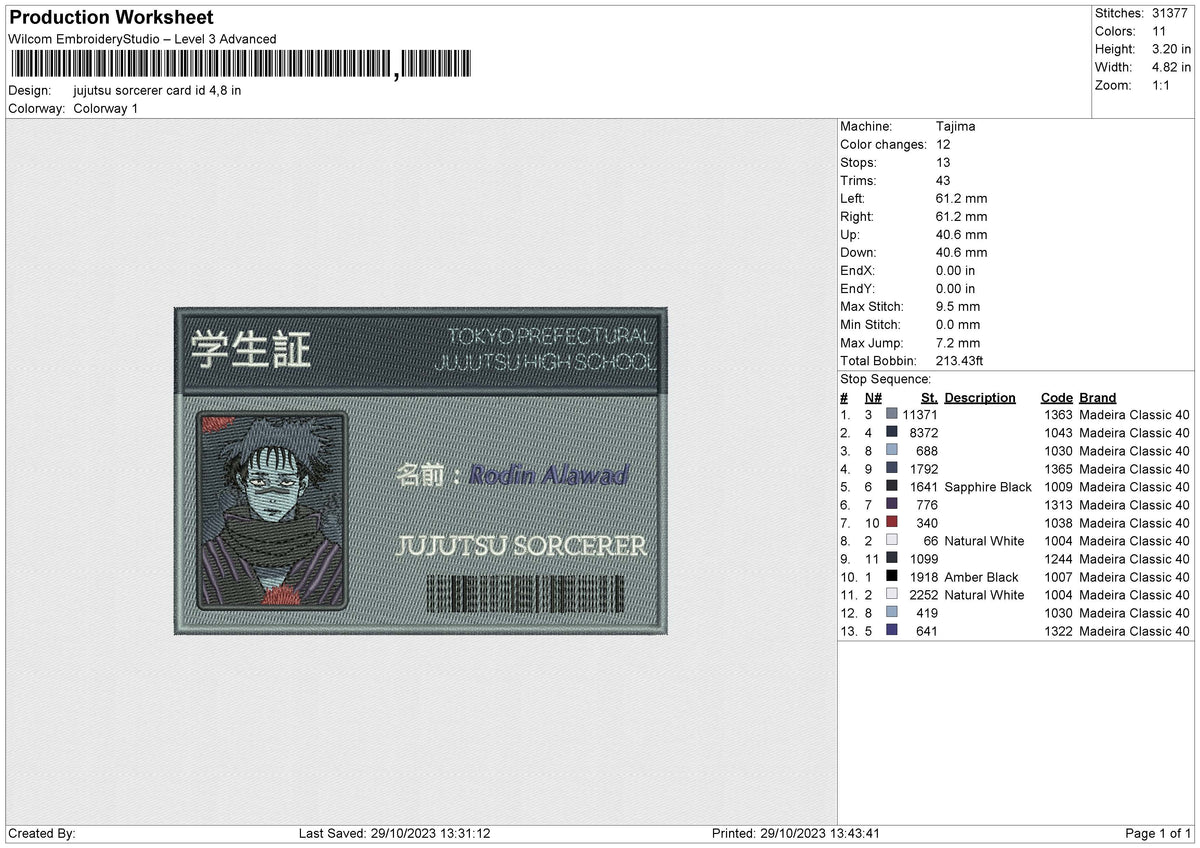Click the Production Worksheet title

tap(111, 18)
